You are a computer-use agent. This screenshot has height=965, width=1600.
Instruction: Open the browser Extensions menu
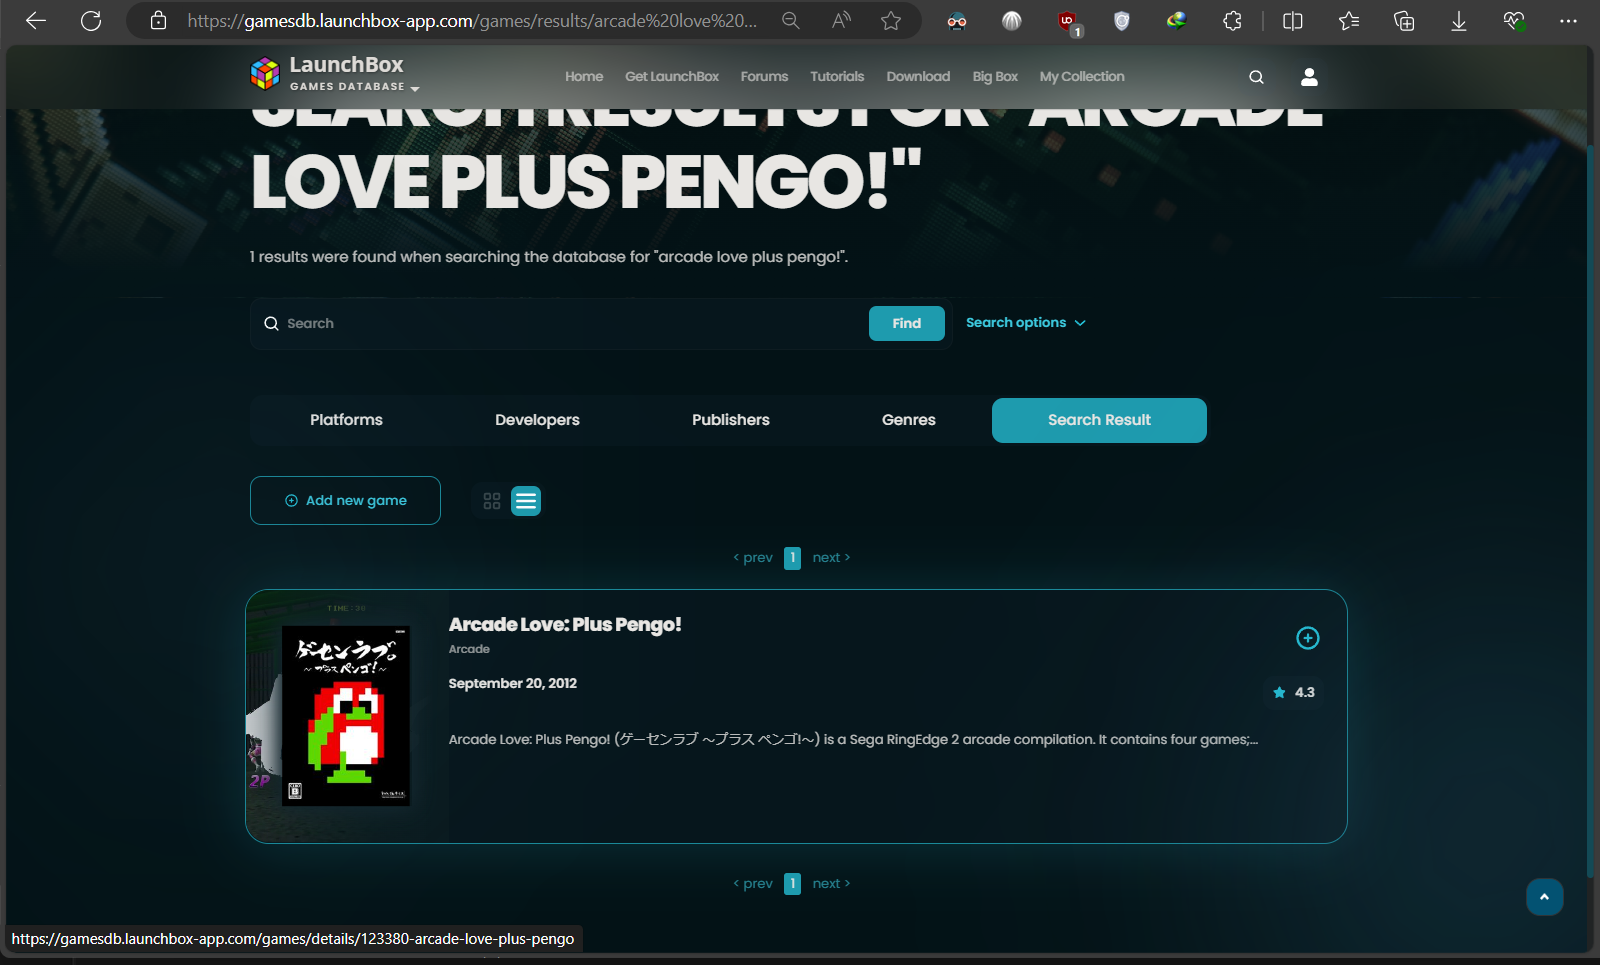coord(1232,21)
